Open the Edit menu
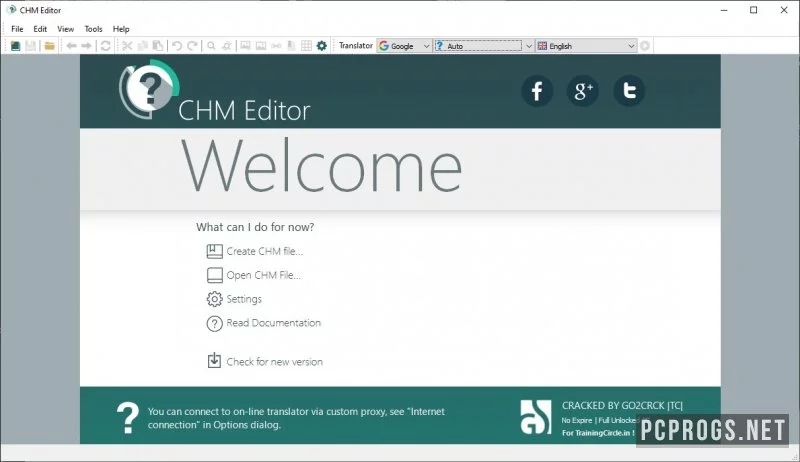 click(40, 29)
